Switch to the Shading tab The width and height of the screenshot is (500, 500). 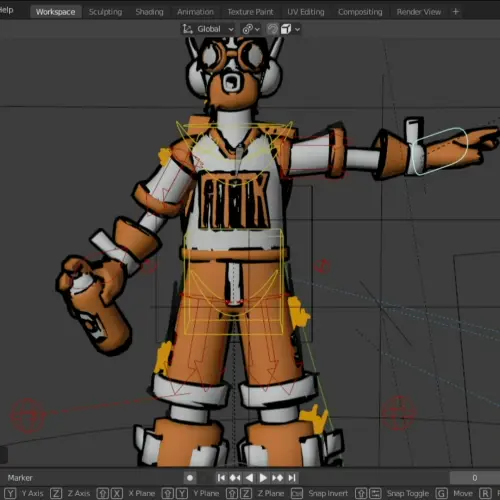[x=149, y=12]
